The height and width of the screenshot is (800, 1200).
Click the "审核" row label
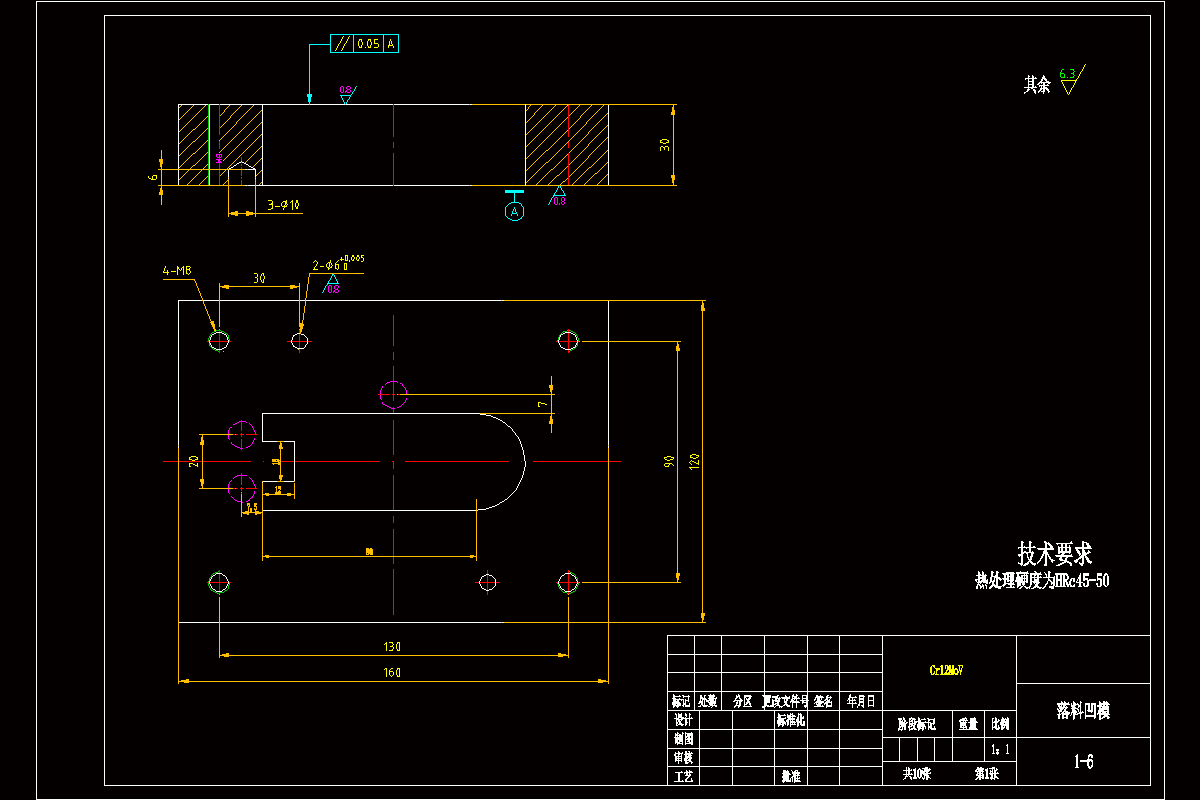[683, 758]
